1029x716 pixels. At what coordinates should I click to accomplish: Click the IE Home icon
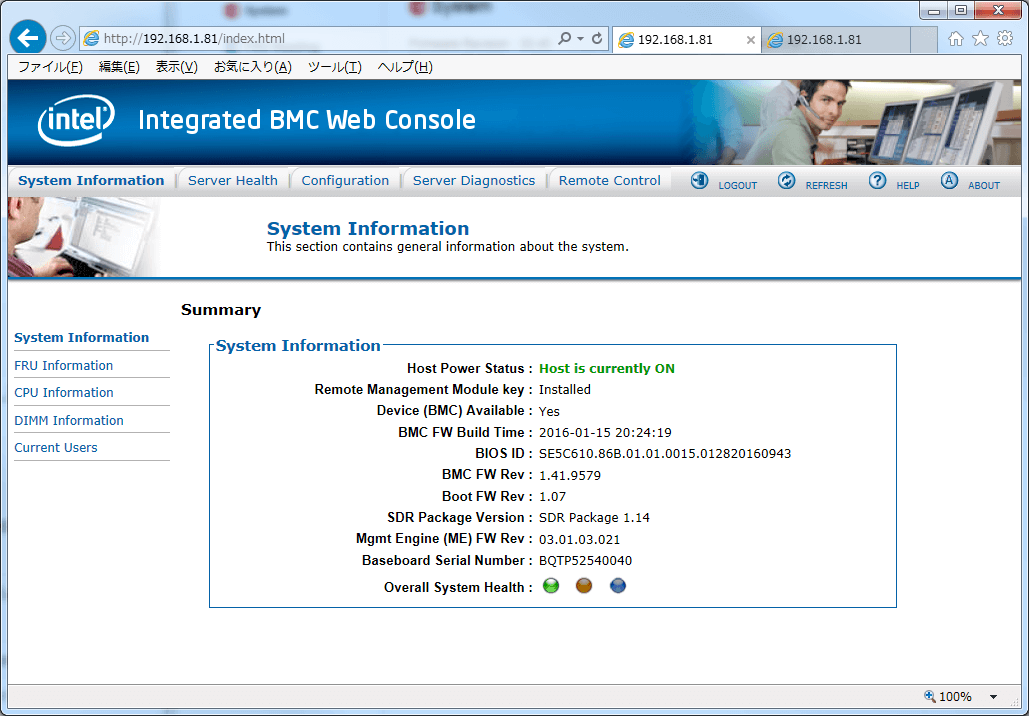click(x=956, y=39)
